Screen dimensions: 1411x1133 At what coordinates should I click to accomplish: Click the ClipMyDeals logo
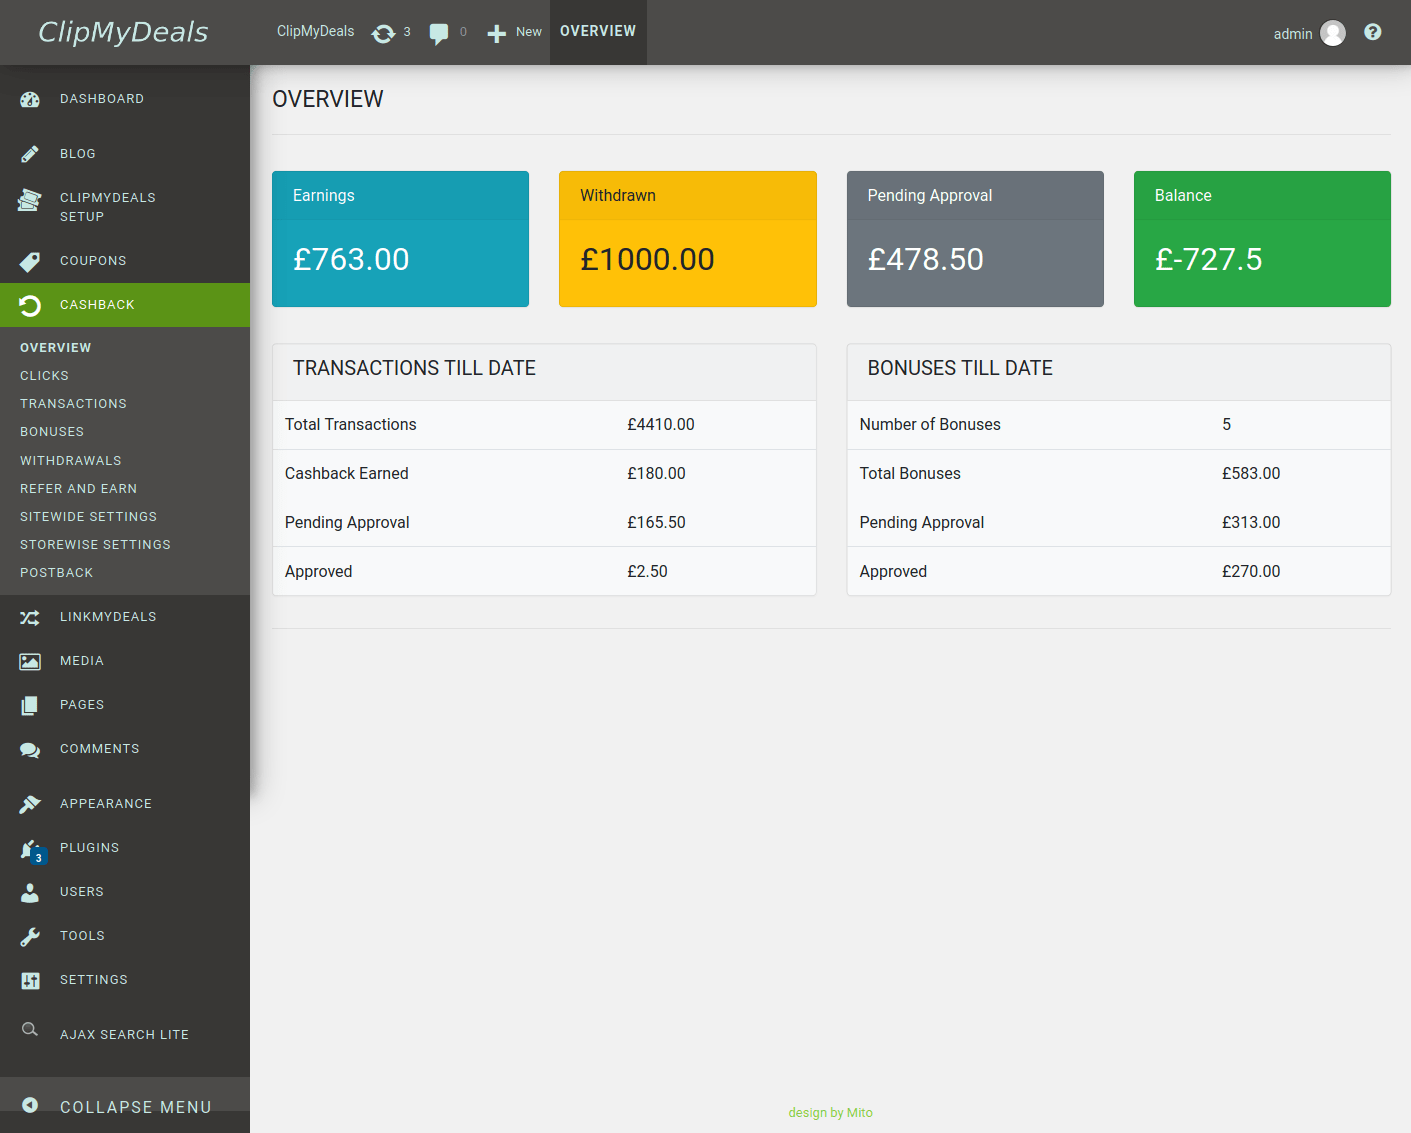123,32
